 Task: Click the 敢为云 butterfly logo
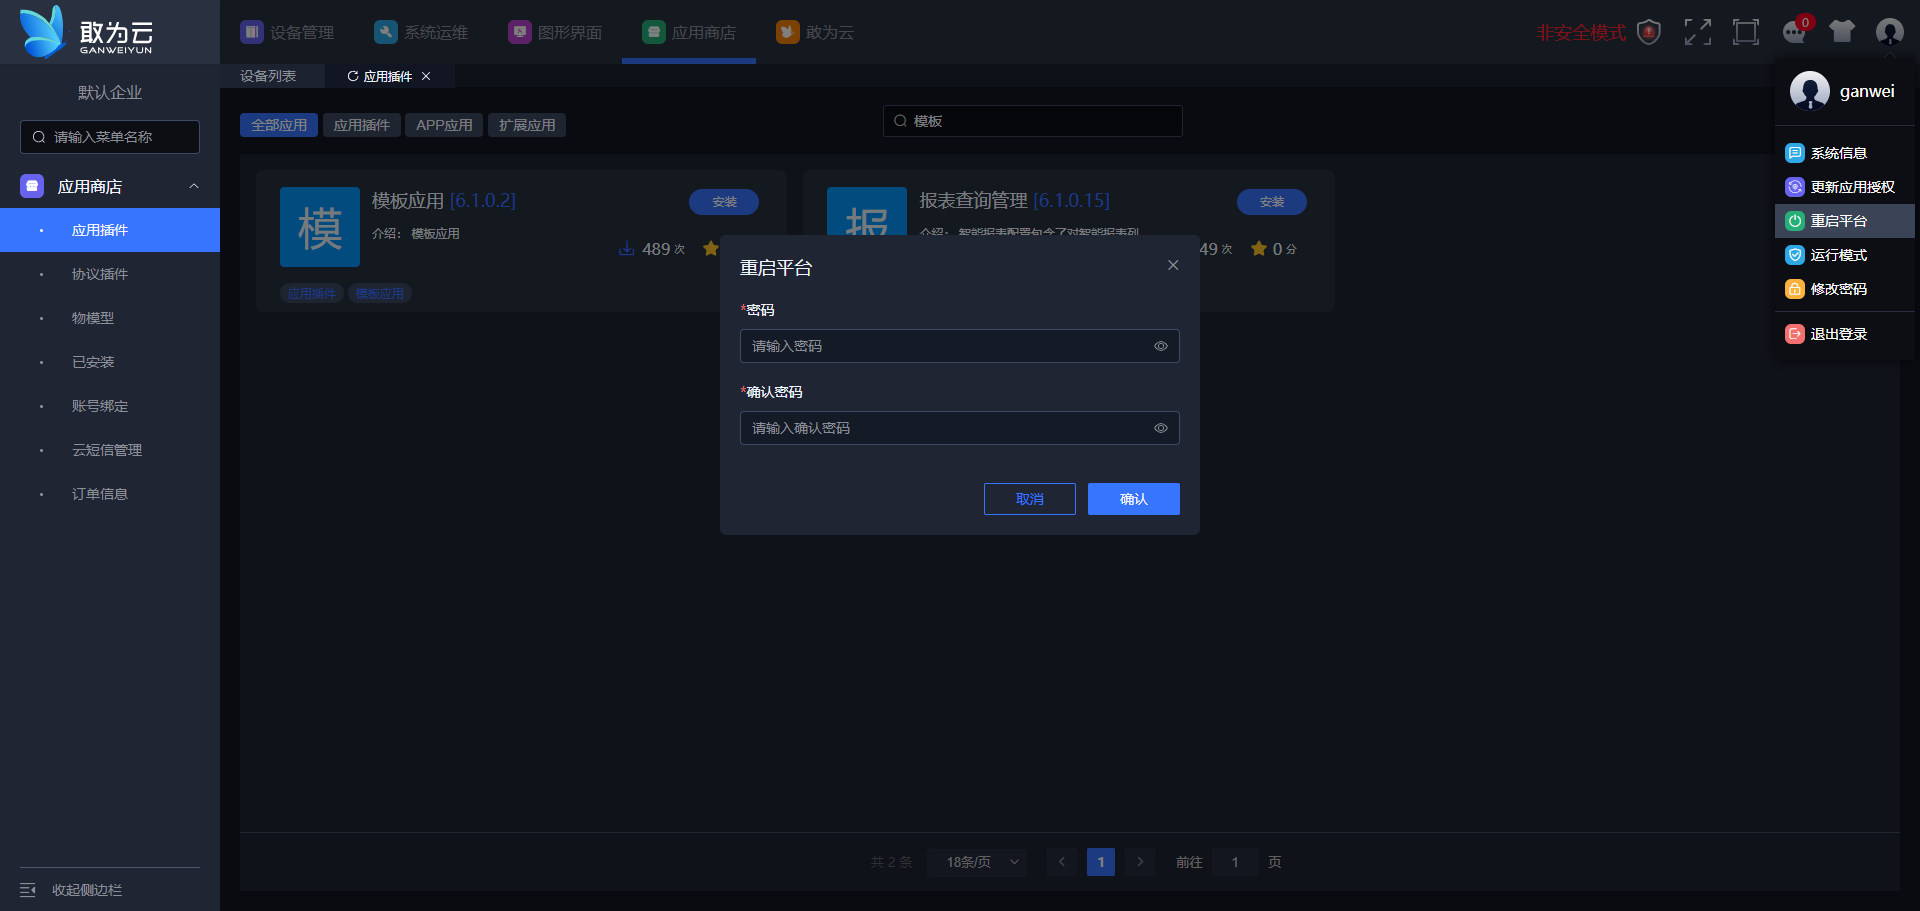click(x=42, y=32)
